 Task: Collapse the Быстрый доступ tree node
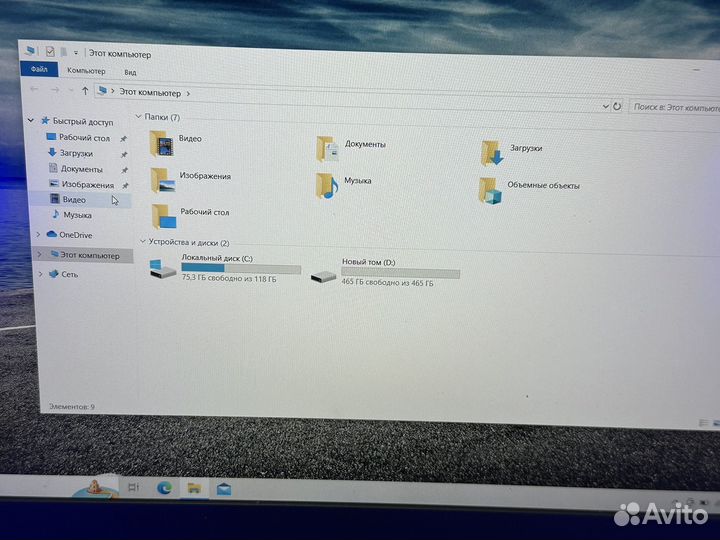pyautogui.click(x=31, y=120)
